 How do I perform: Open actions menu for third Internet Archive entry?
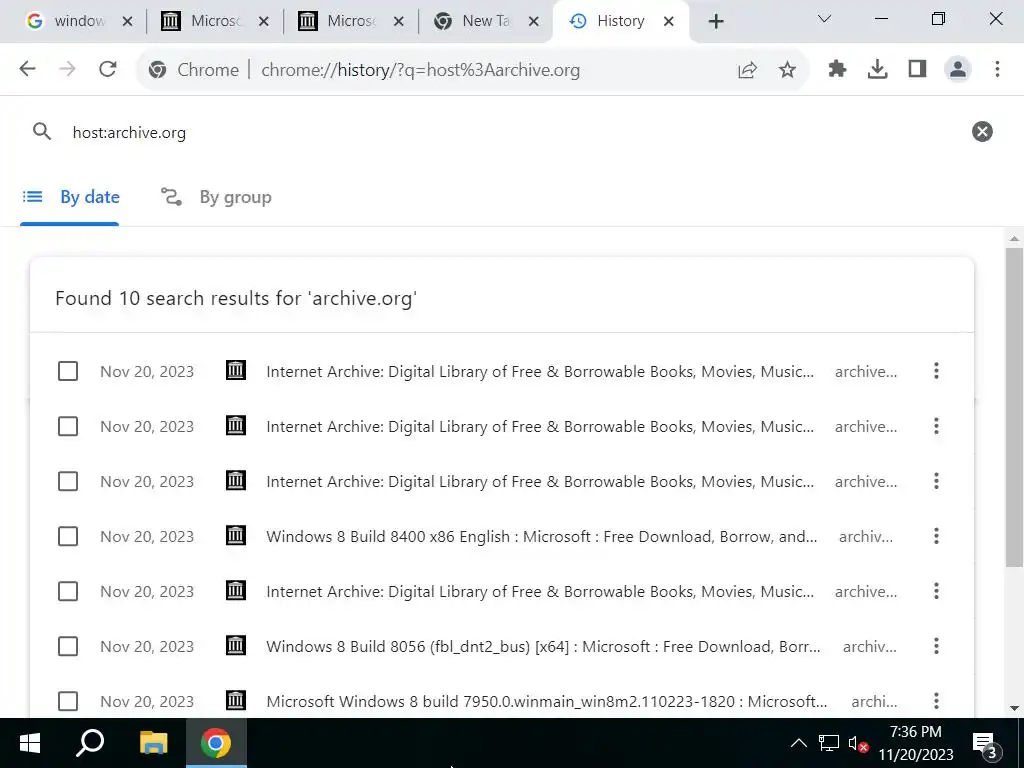(936, 481)
